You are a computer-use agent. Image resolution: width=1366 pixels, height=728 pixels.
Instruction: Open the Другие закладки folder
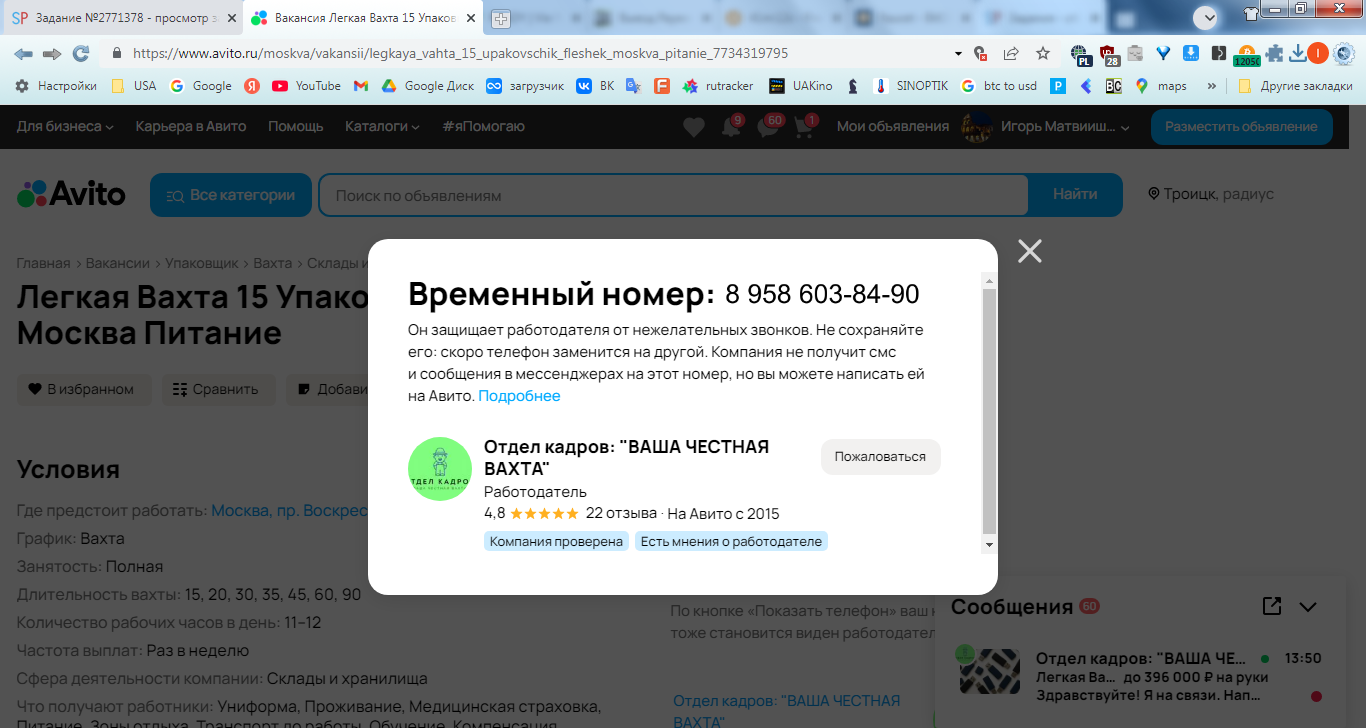coord(1294,86)
